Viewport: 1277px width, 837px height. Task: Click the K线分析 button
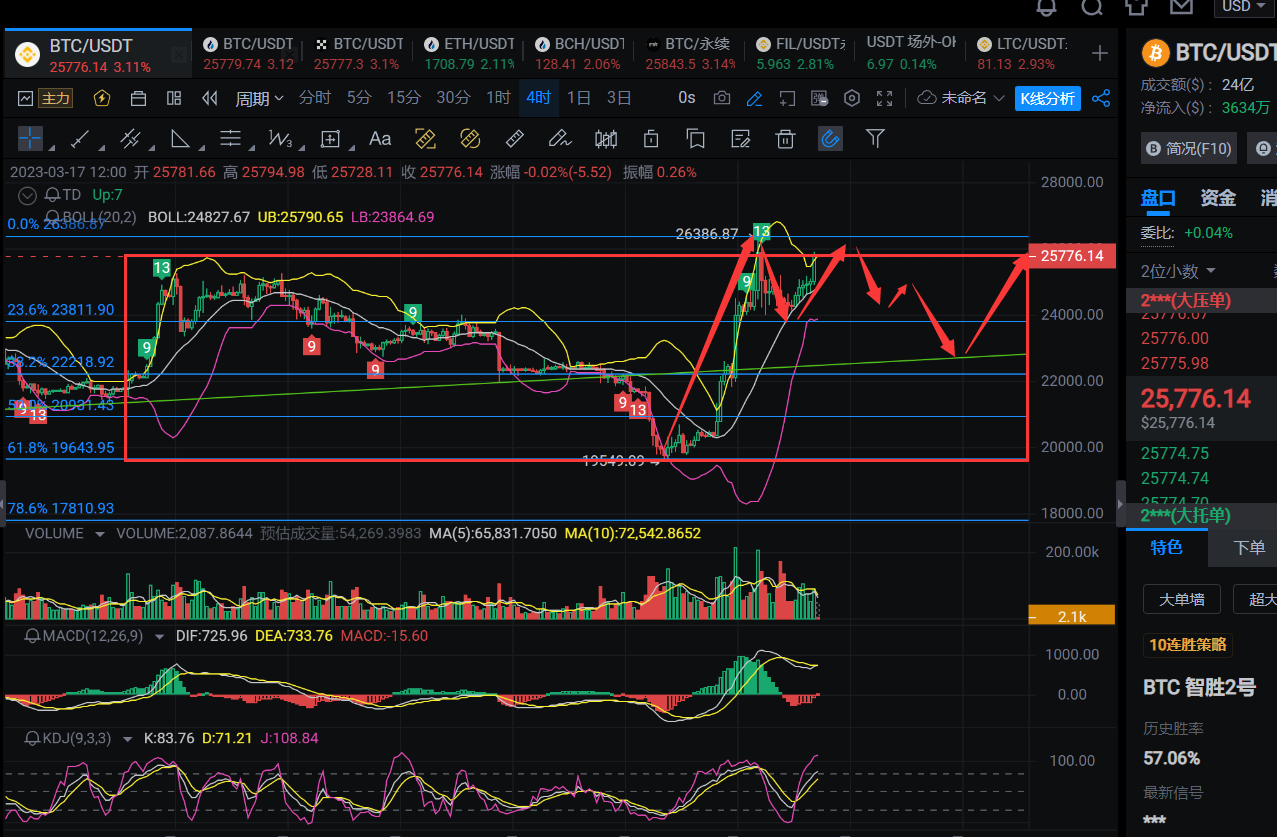[x=1047, y=98]
